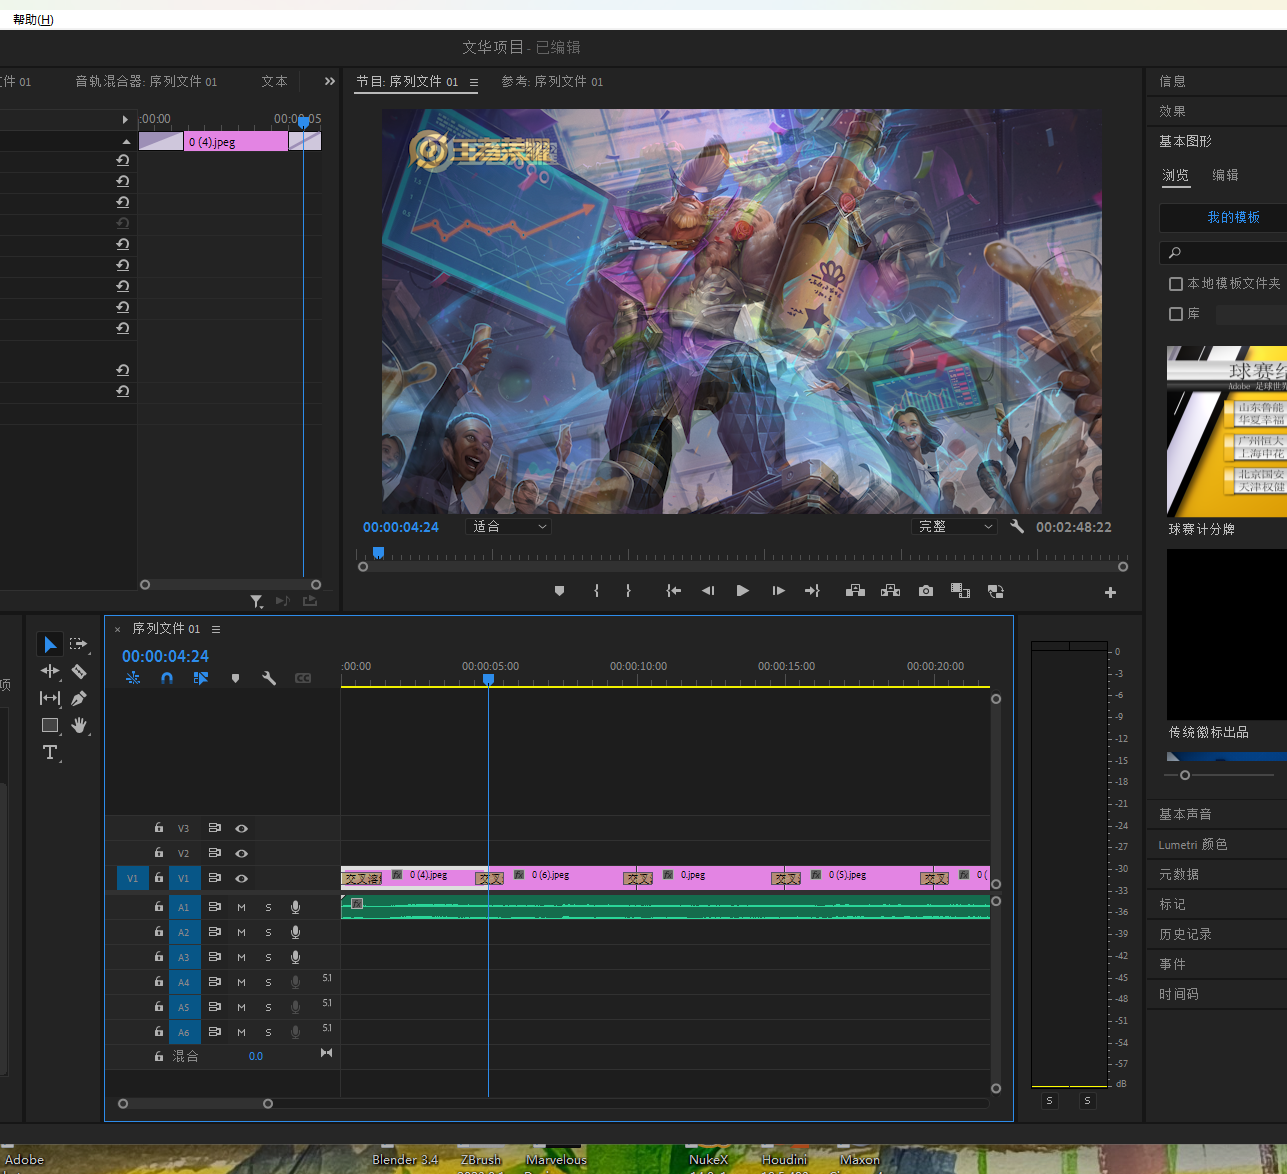The image size is (1287, 1174).
Task: Toggle linked selection in timeline
Action: [201, 678]
